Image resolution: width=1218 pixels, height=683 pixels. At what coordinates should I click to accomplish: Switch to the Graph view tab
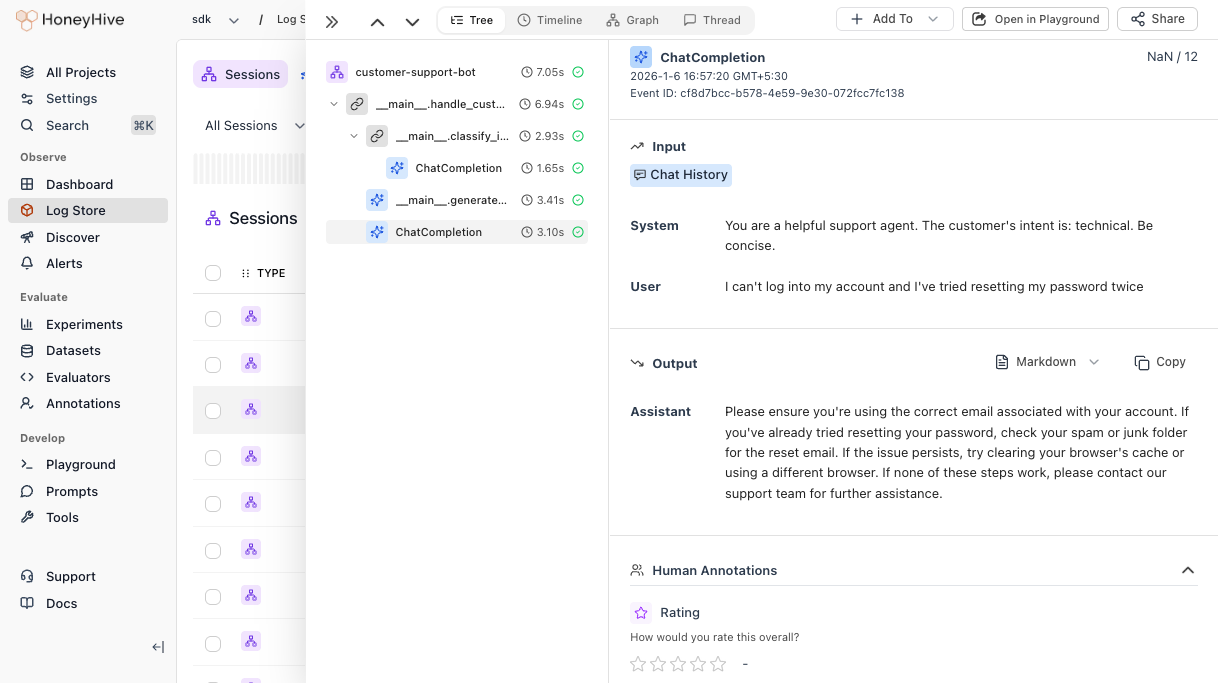[632, 20]
